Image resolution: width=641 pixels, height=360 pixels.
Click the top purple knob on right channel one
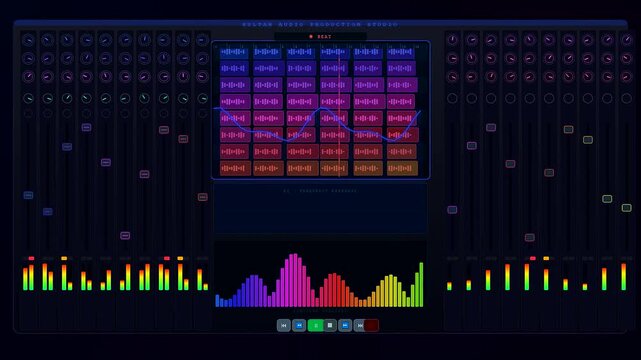[452, 40]
